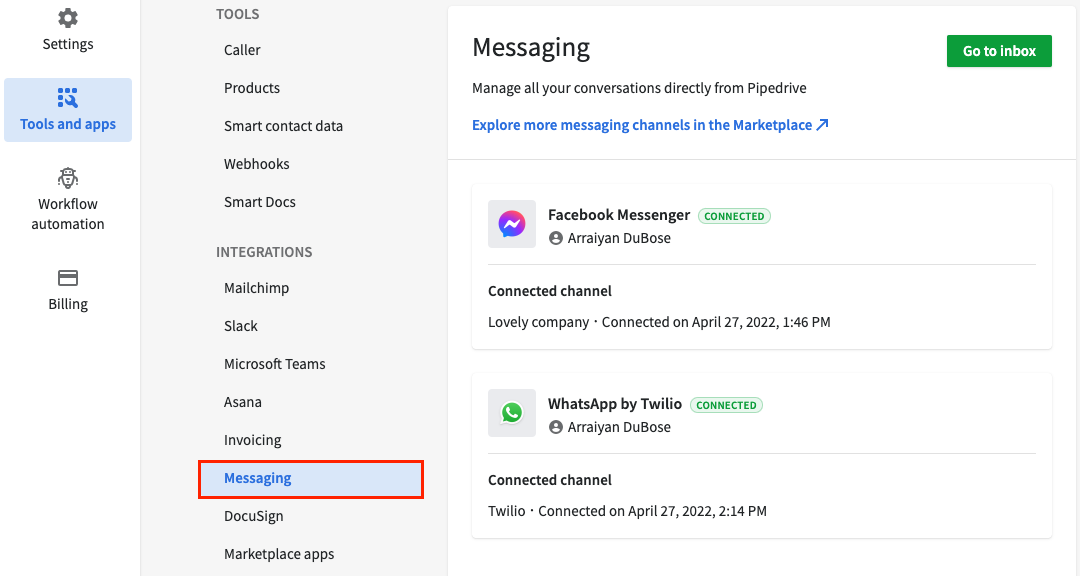Open Caller under Tools
1080x576 pixels.
(x=240, y=49)
